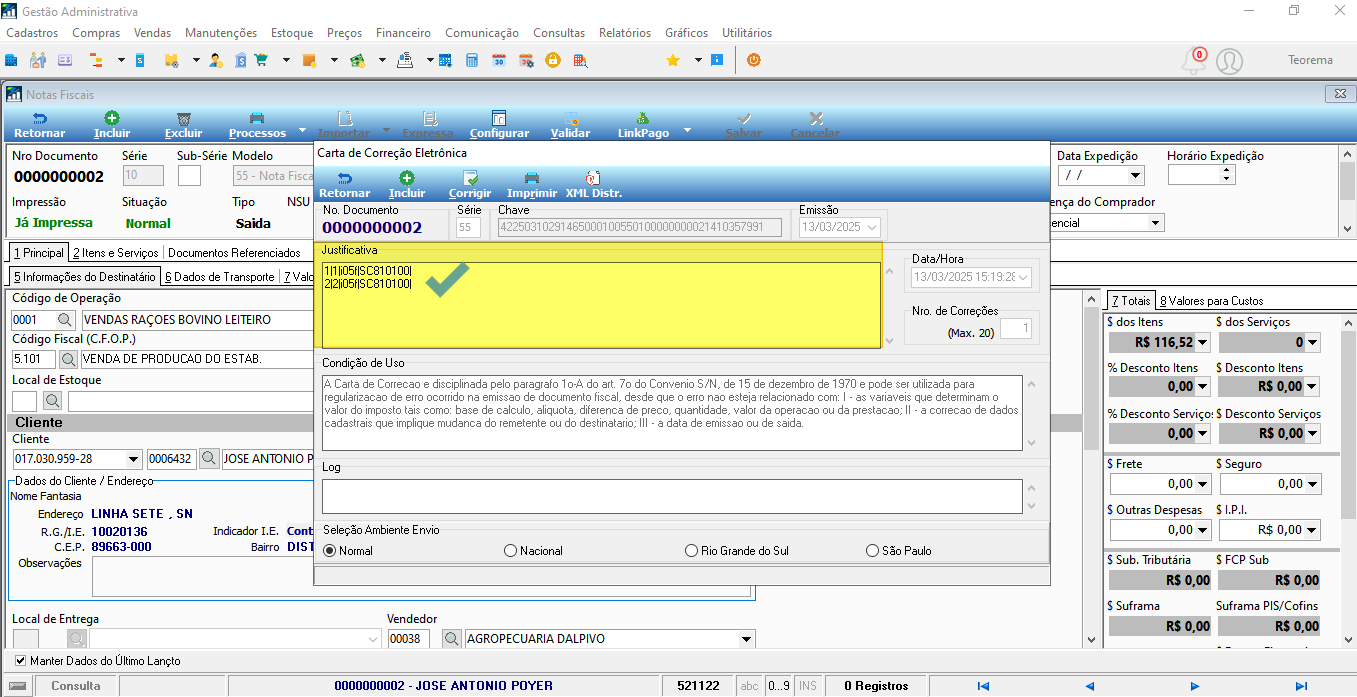Viewport: 1357px width, 697px height.
Task: Click the building icon in main toolbar
Action: [x=13, y=60]
